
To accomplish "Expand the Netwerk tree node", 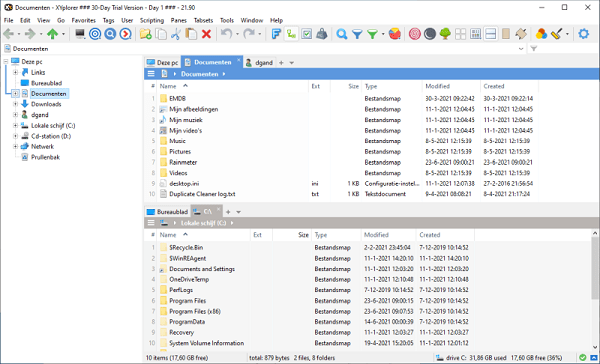I will click(15, 147).
